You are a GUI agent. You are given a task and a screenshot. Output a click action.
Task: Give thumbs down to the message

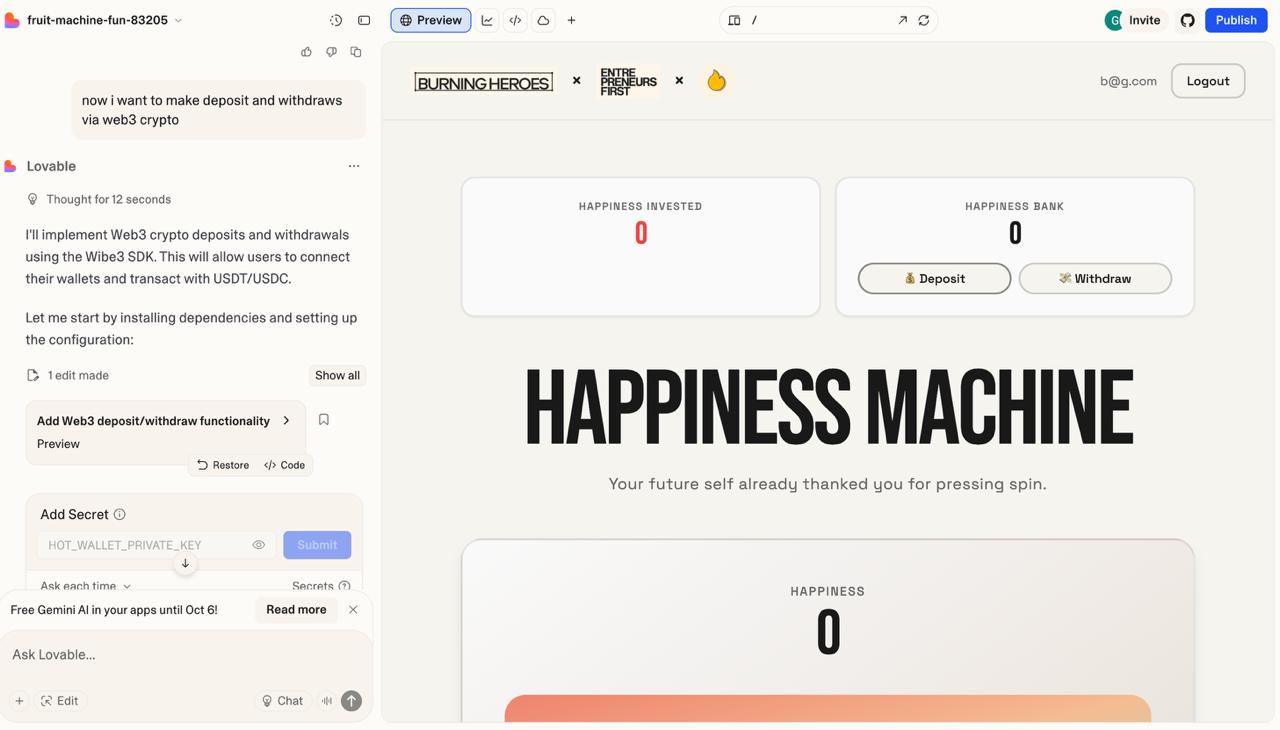pyautogui.click(x=331, y=52)
